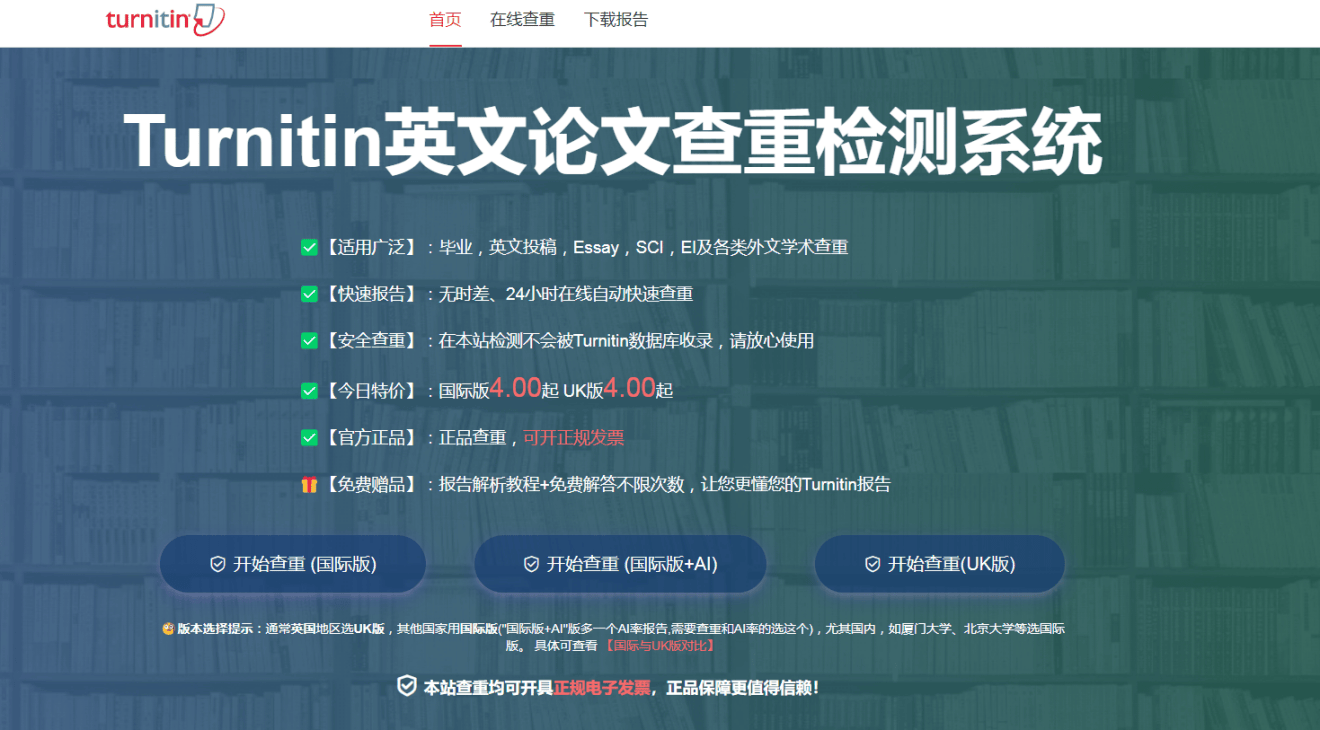Click green check mark next to 官方正品
The width and height of the screenshot is (1320, 730).
[309, 437]
